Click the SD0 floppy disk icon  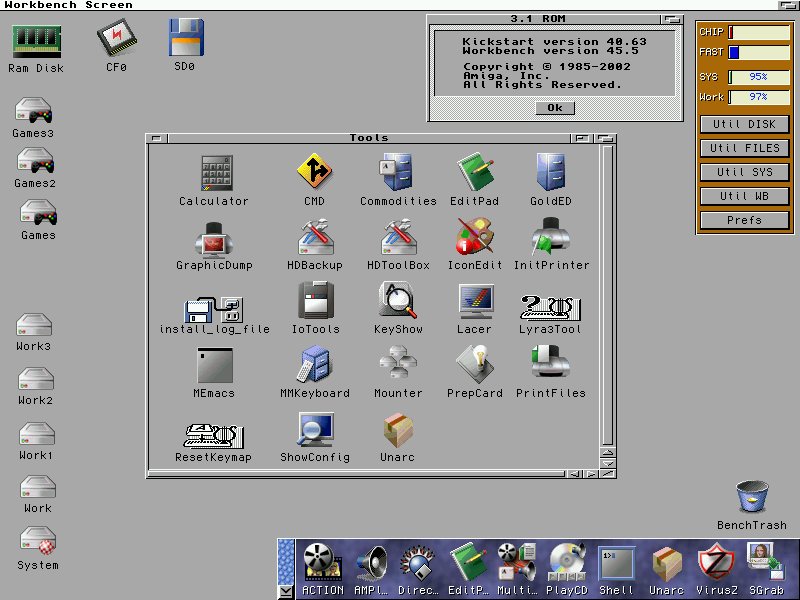coord(186,37)
